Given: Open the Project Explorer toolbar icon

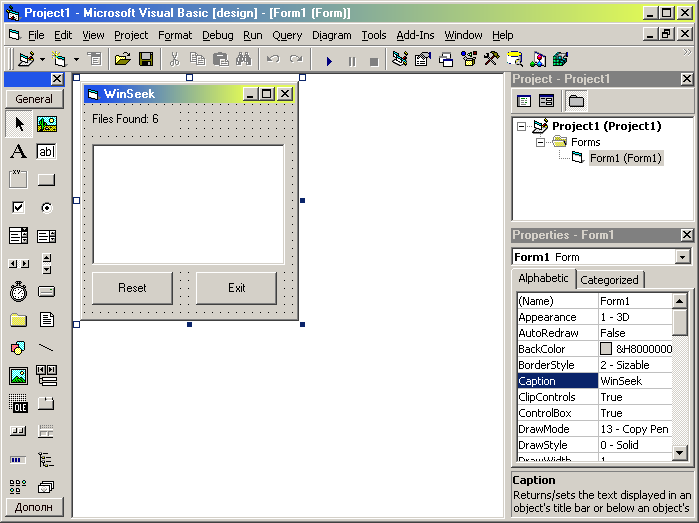Looking at the screenshot, I should pos(400,59).
